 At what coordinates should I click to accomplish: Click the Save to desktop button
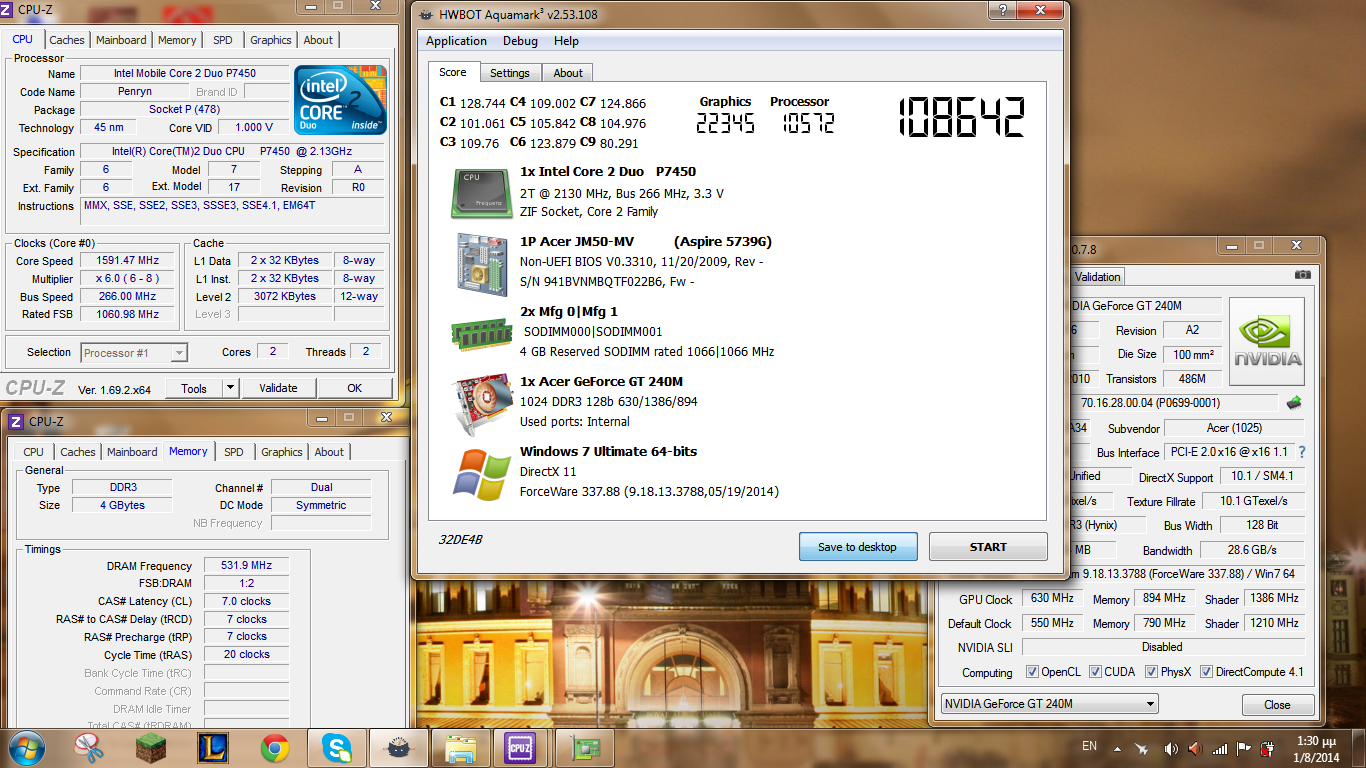(857, 547)
